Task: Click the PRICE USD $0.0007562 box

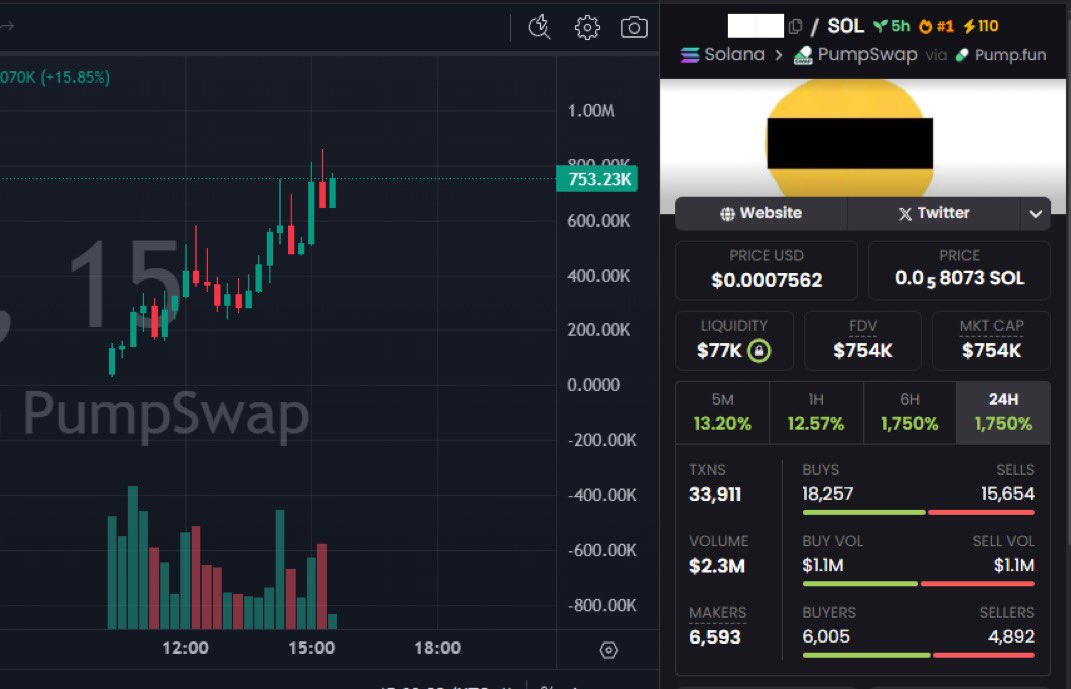Action: pos(766,270)
